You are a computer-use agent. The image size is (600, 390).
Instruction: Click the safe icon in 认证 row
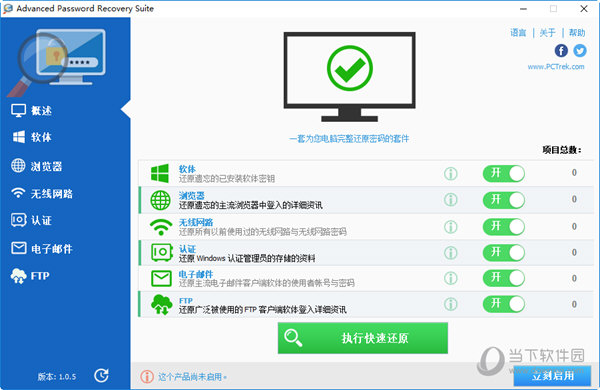click(161, 253)
